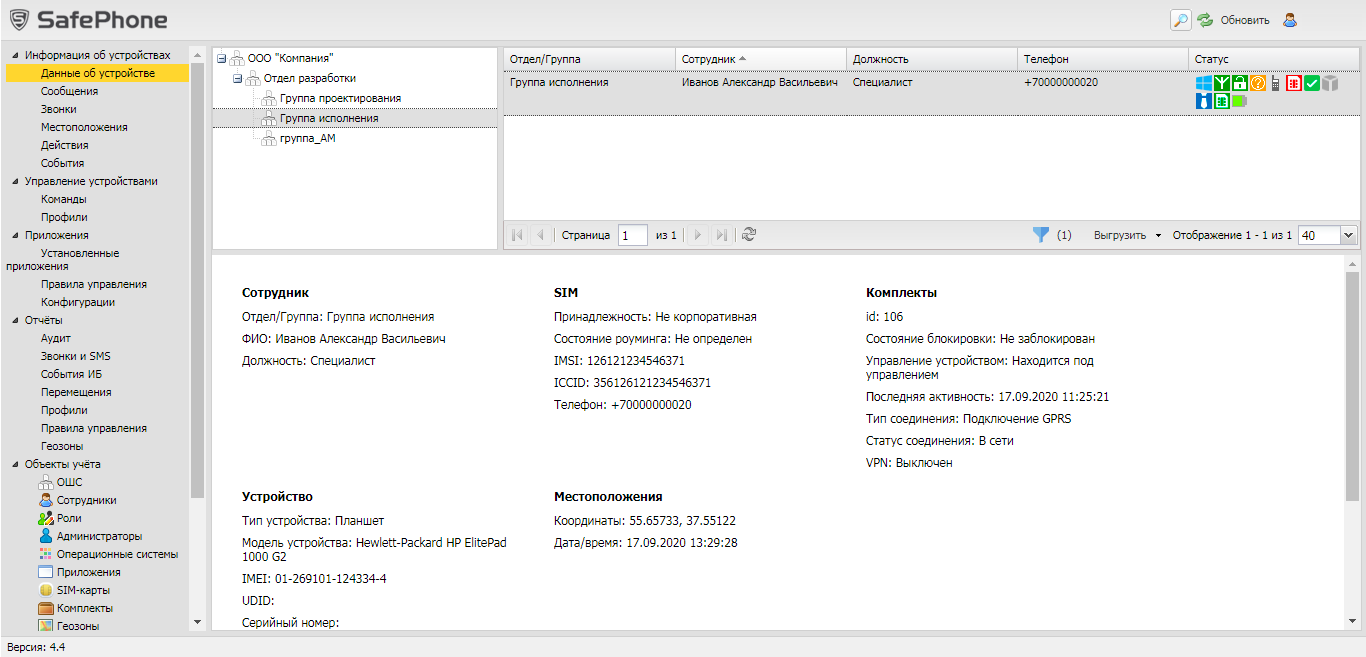This screenshot has width=1366, height=657.
Task: Click the green open padlock status icon
Action: point(1240,83)
